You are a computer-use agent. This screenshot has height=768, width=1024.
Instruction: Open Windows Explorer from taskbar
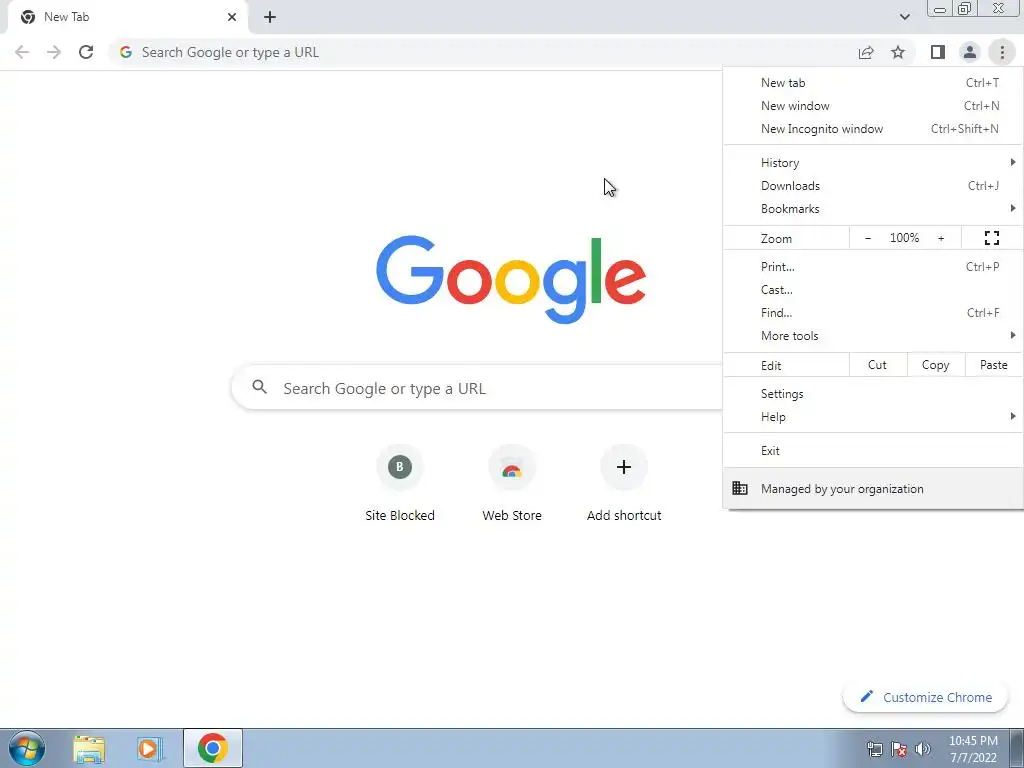coord(89,749)
